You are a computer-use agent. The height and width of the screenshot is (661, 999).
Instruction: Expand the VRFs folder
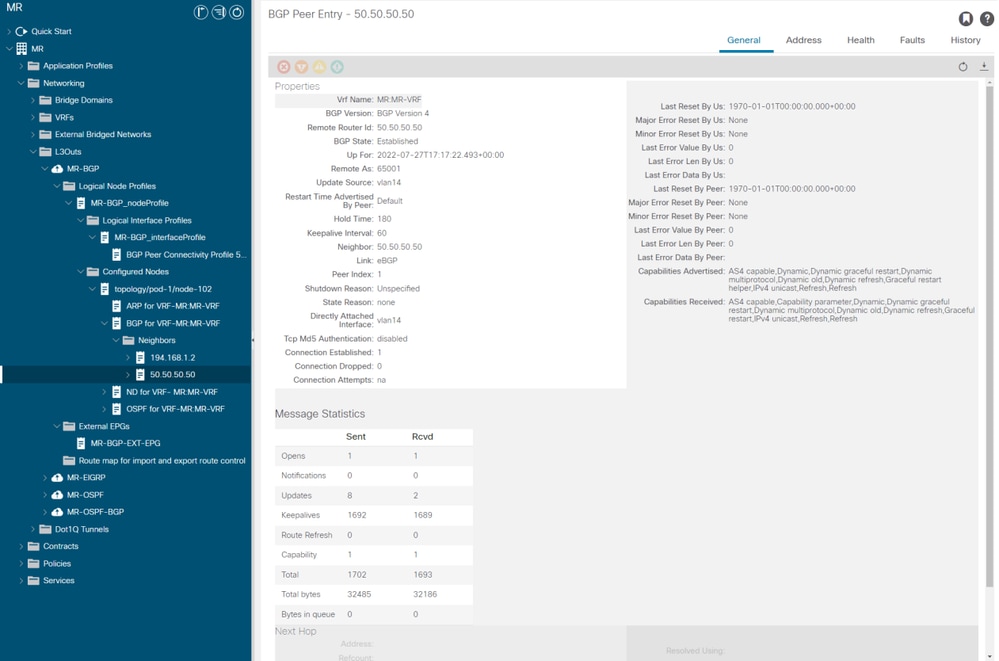[33, 117]
